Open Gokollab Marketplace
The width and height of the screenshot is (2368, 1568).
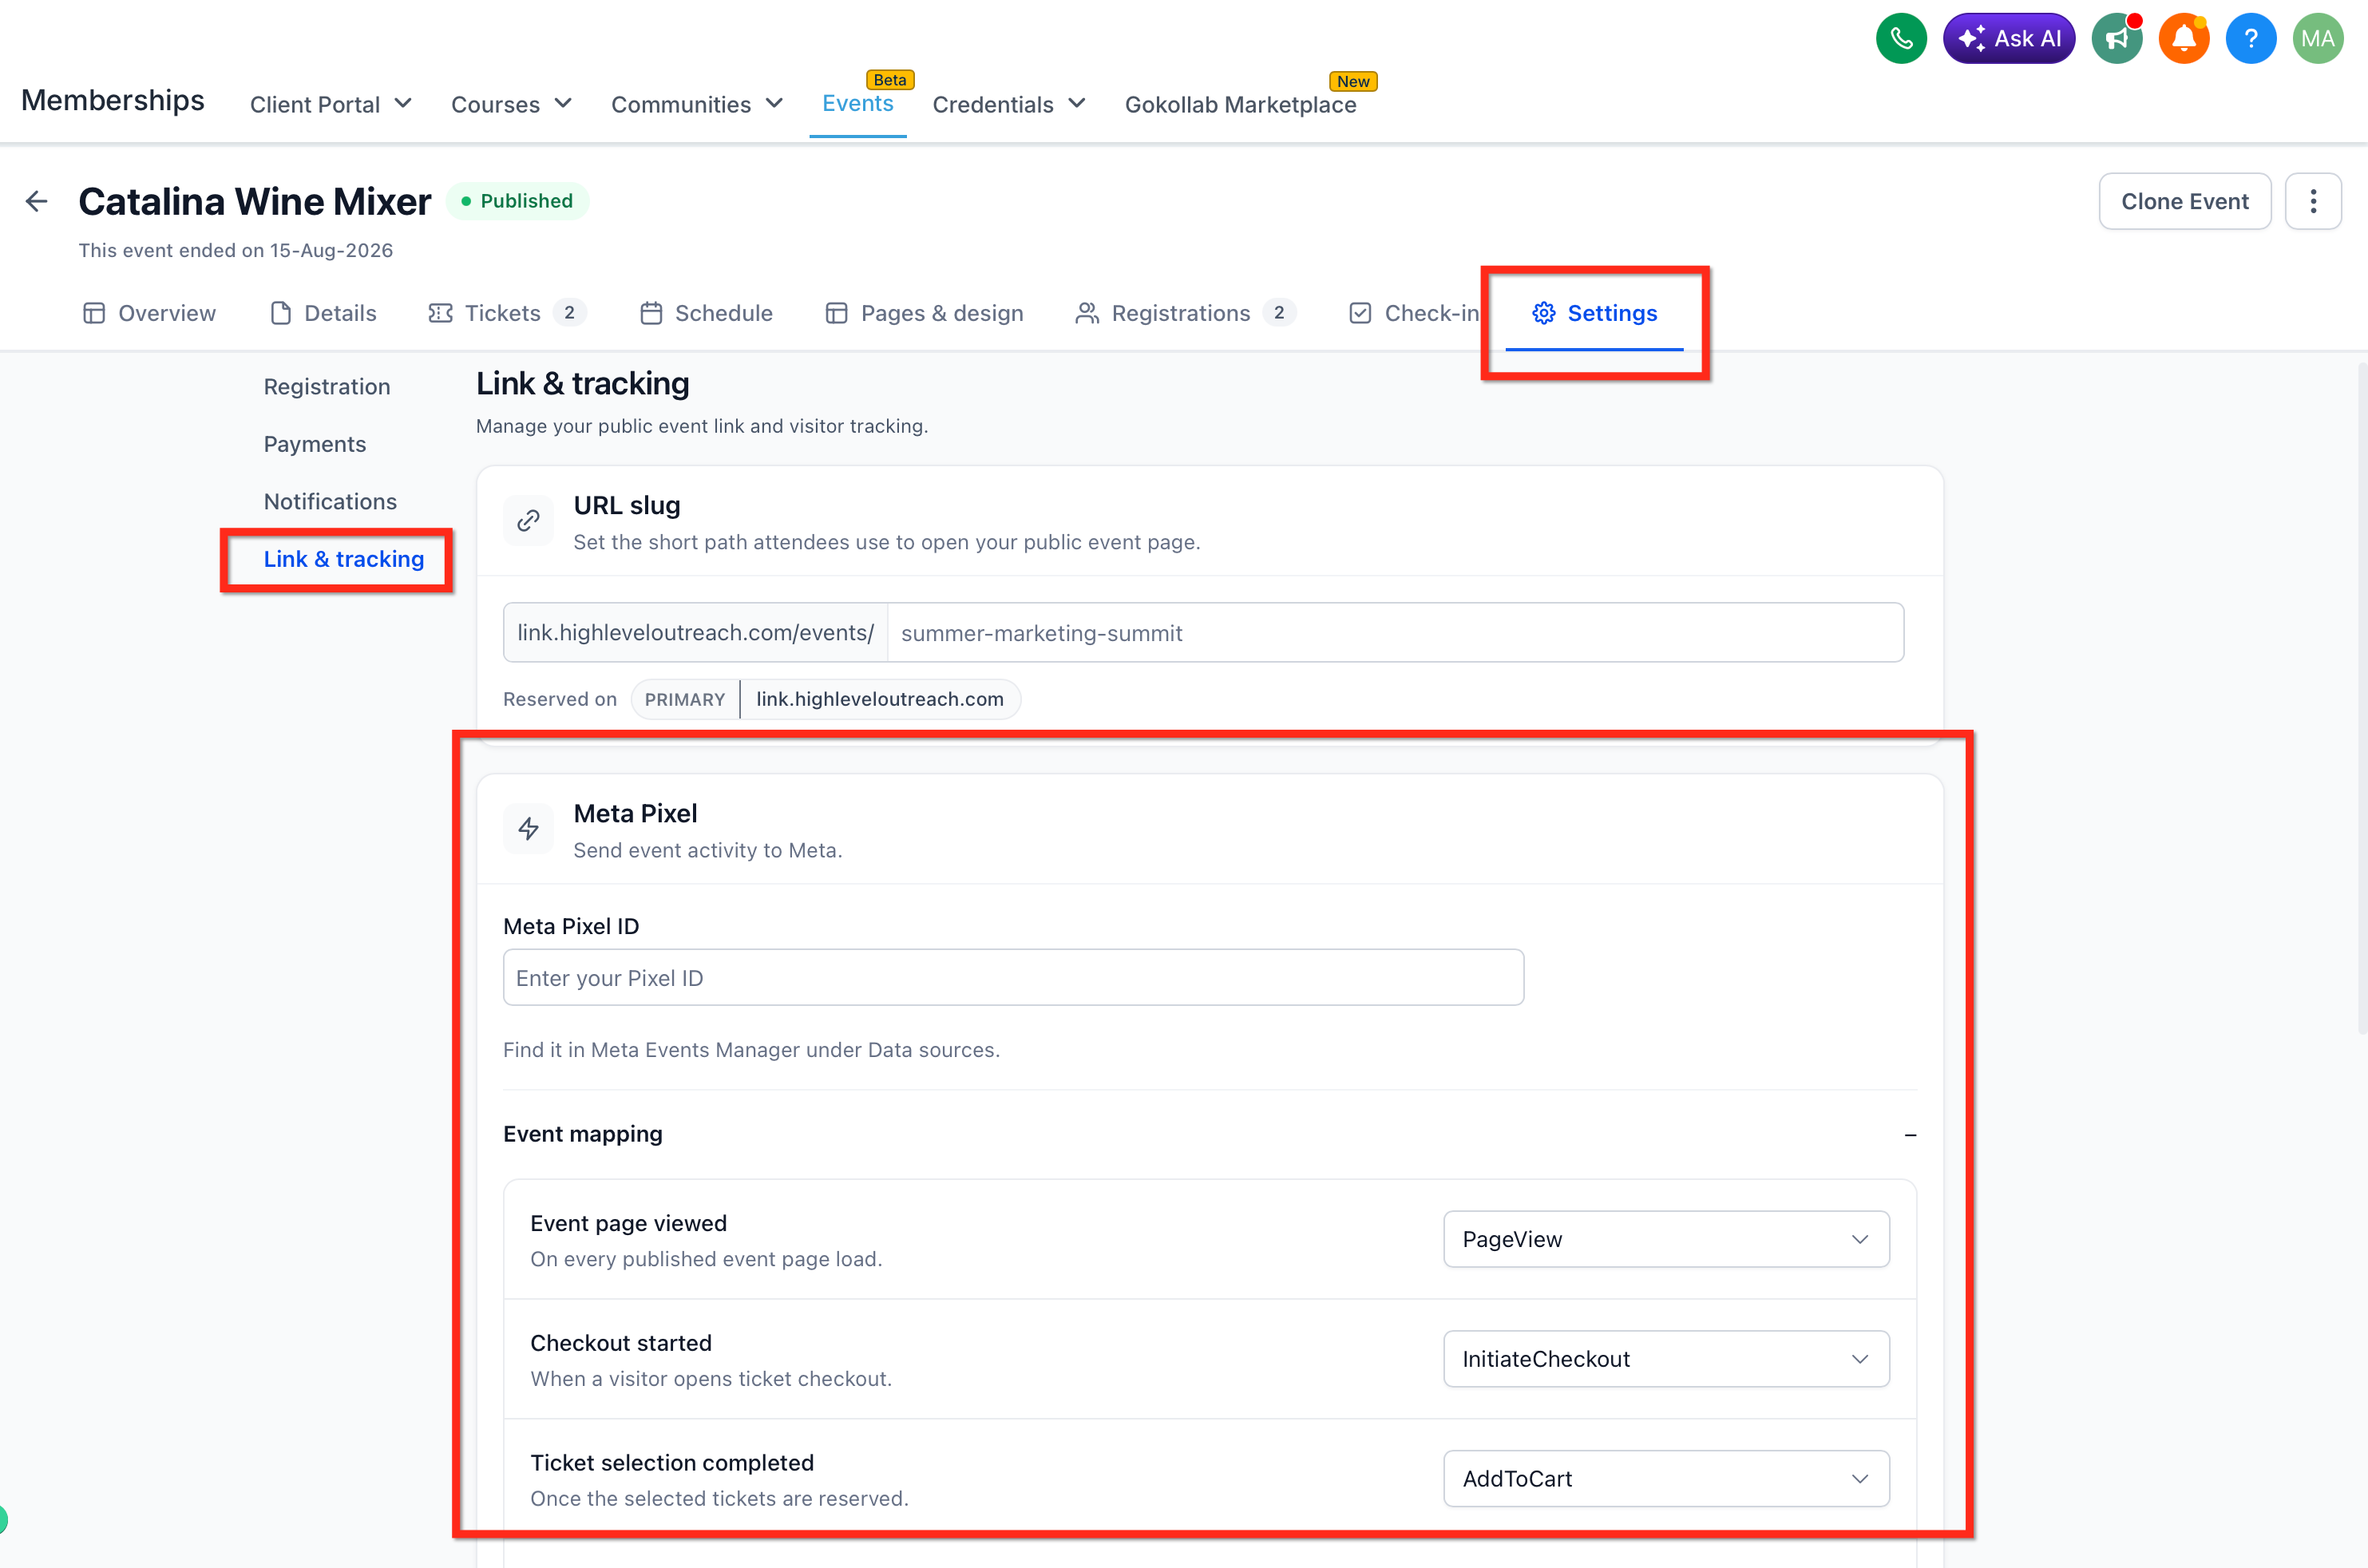pos(1240,104)
